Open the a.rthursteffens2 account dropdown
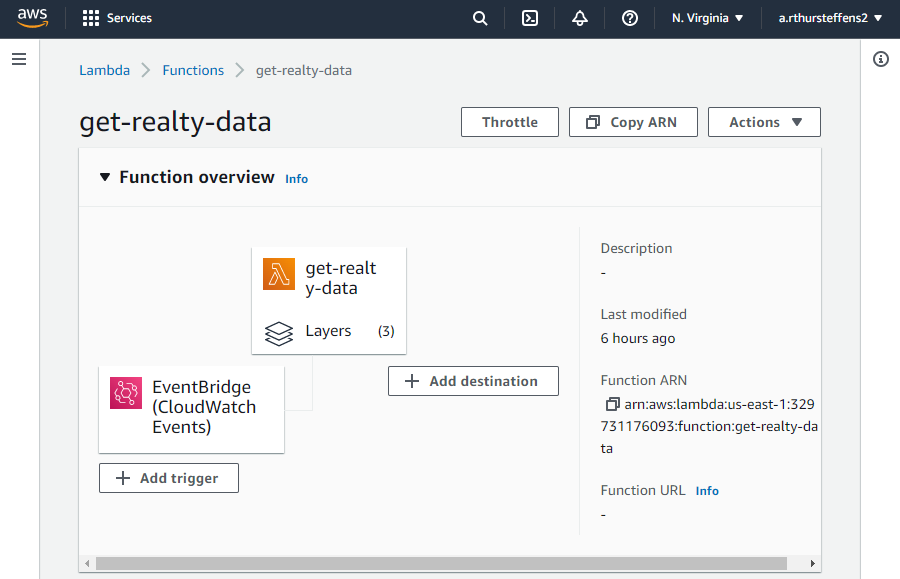The image size is (900, 579). (x=830, y=18)
